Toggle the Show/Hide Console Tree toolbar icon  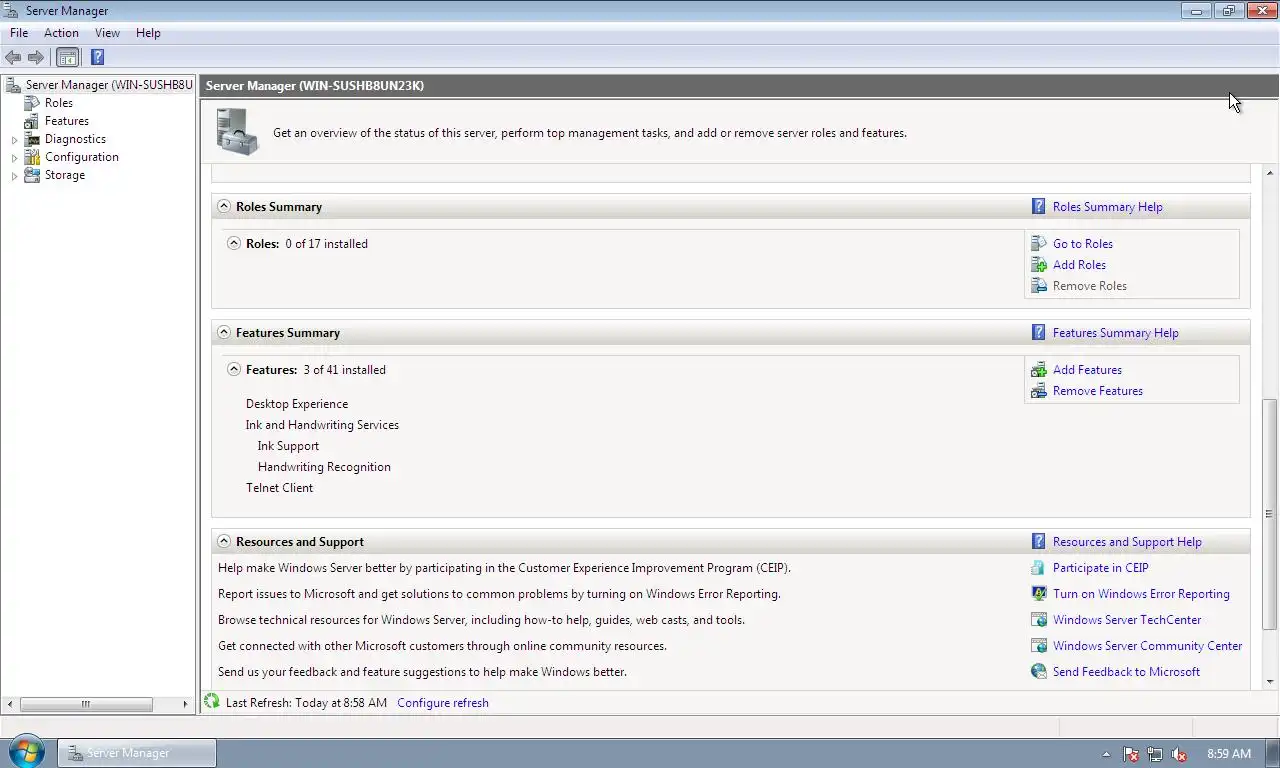click(x=67, y=57)
